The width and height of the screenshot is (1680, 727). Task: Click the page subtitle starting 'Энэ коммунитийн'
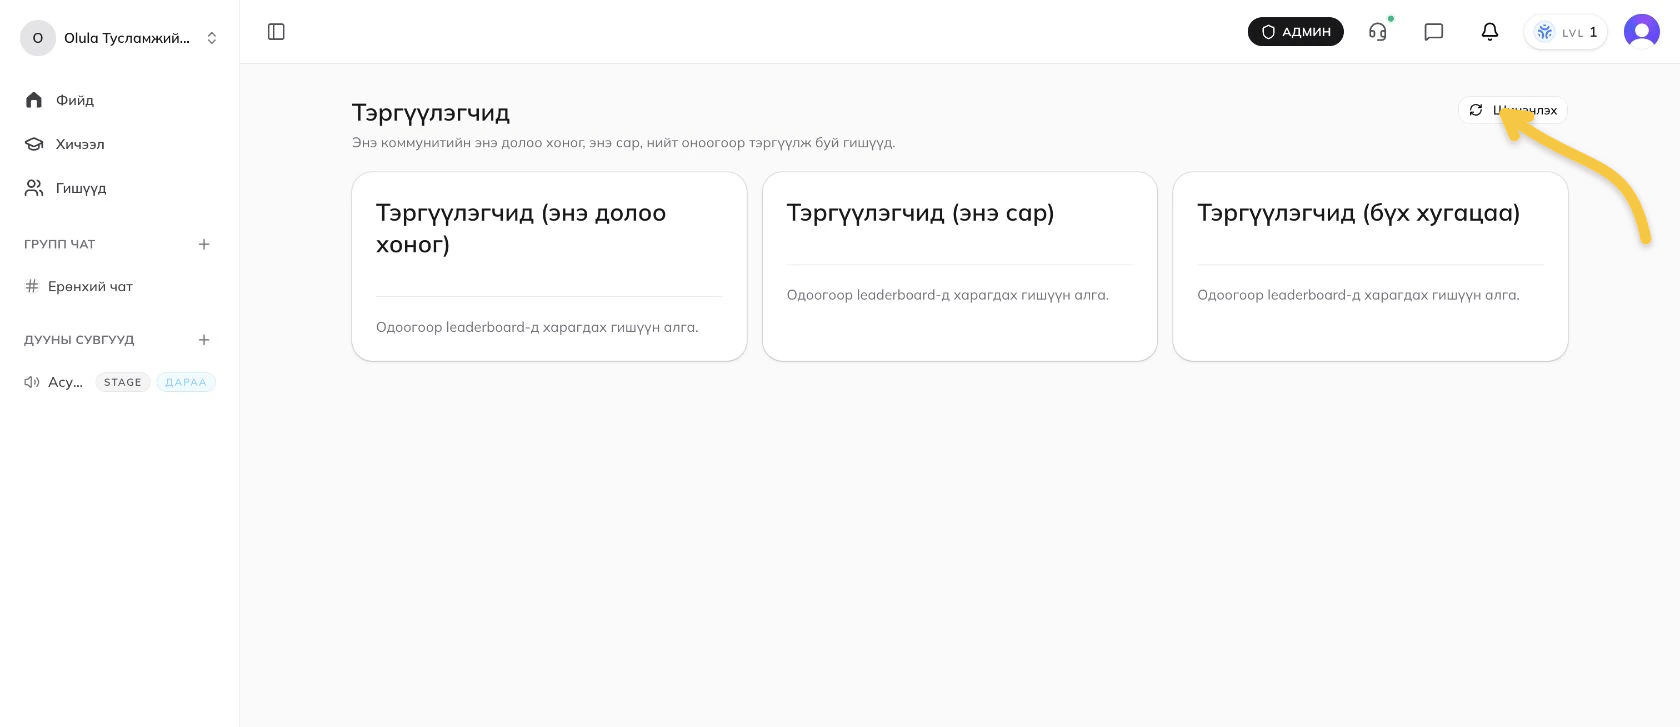tap(623, 143)
